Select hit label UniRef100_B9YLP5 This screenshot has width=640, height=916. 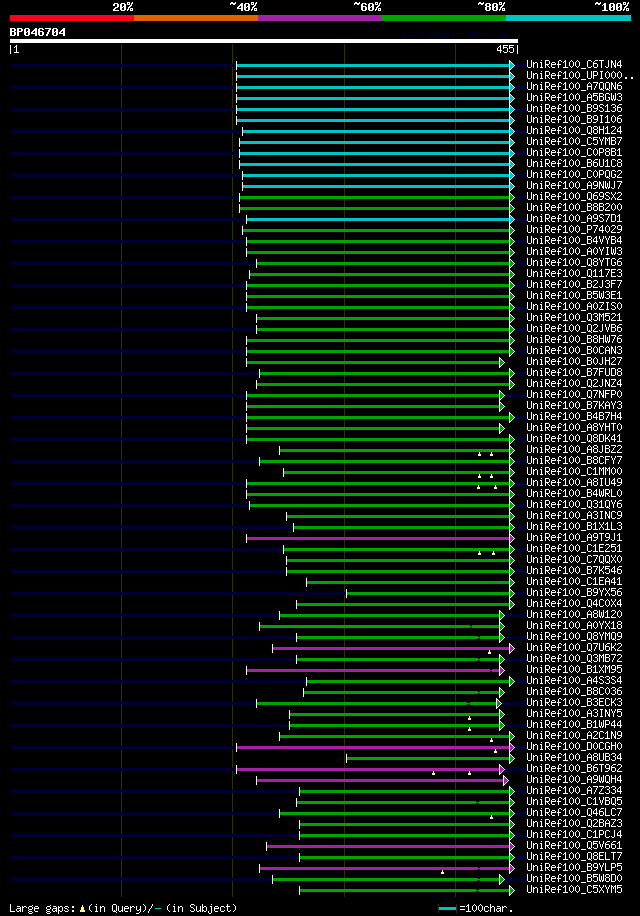(x=574, y=868)
